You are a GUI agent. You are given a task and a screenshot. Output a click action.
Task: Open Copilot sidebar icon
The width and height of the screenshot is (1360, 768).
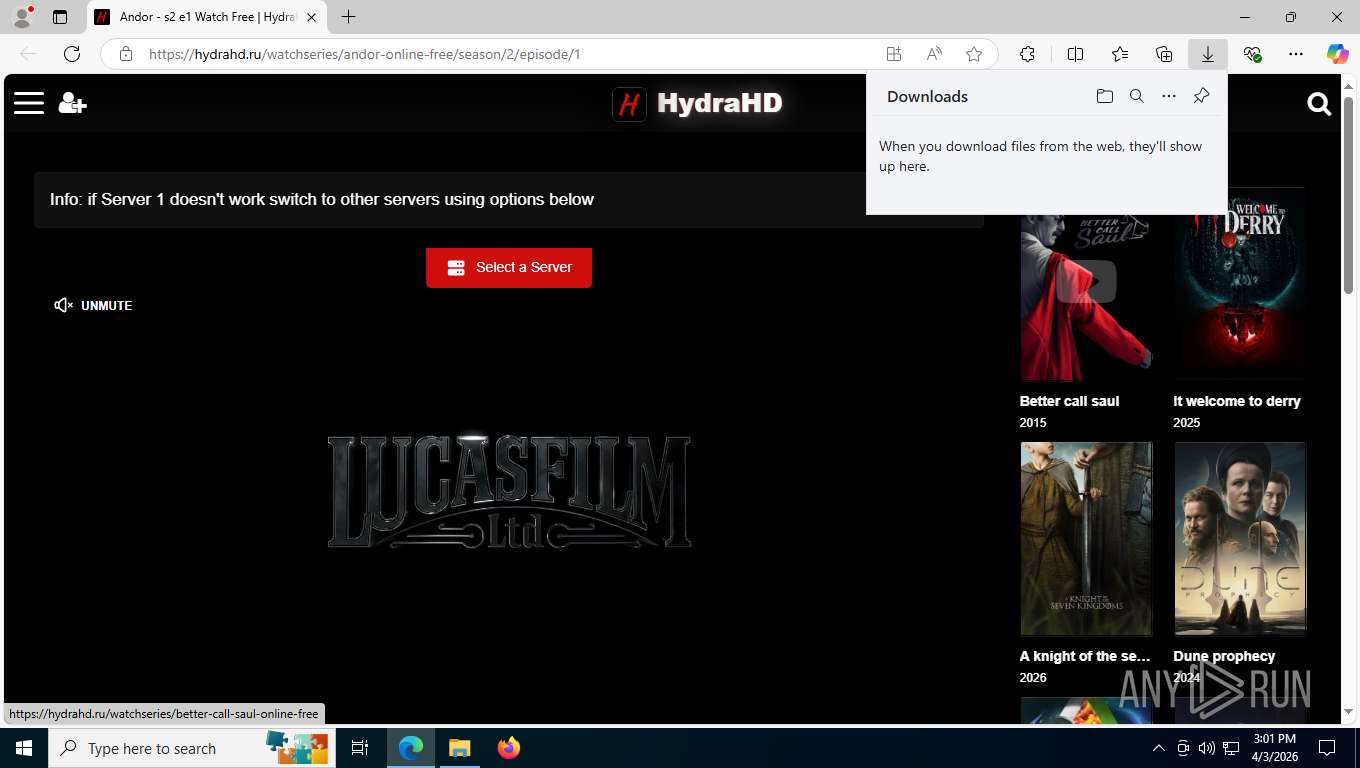(x=1337, y=54)
